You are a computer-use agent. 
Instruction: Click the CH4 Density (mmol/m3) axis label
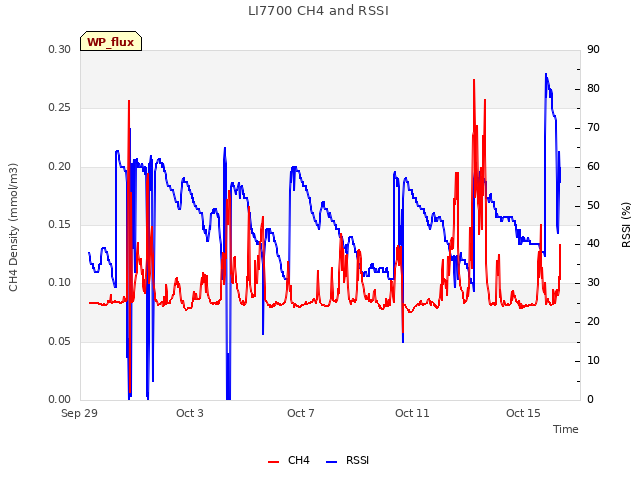(x=13, y=227)
